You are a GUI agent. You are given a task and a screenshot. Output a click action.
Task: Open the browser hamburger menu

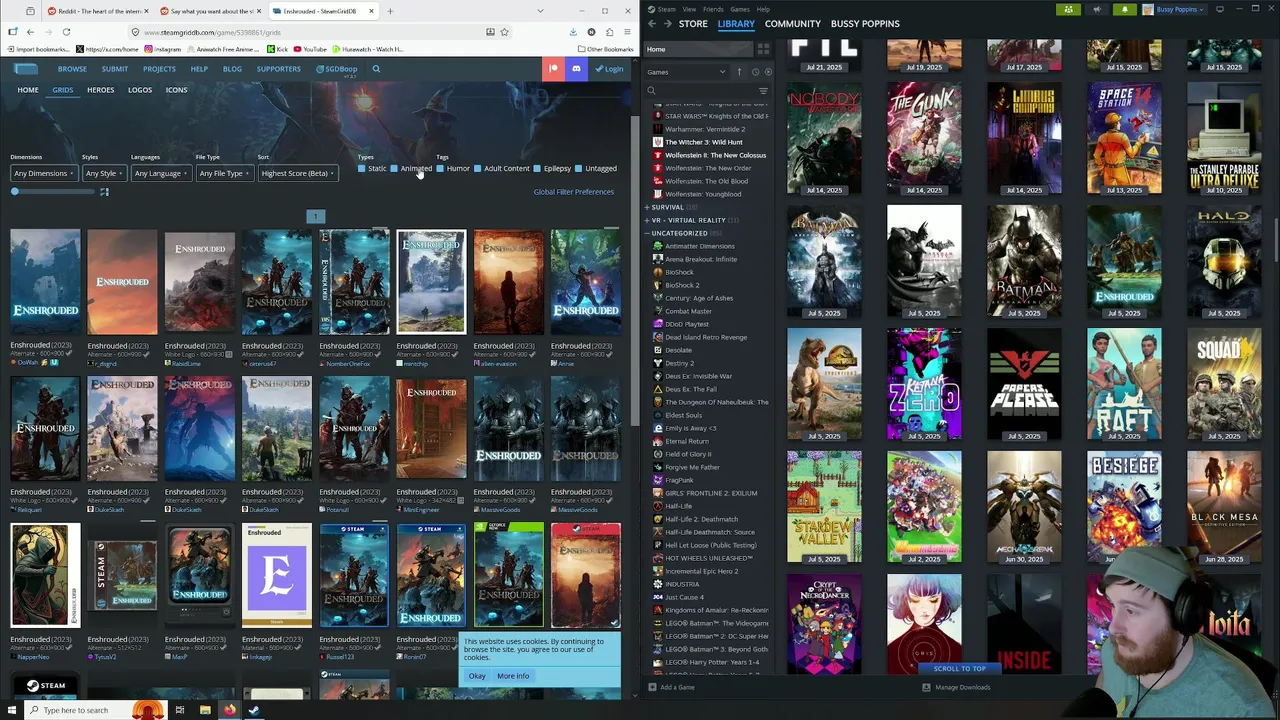(x=627, y=32)
